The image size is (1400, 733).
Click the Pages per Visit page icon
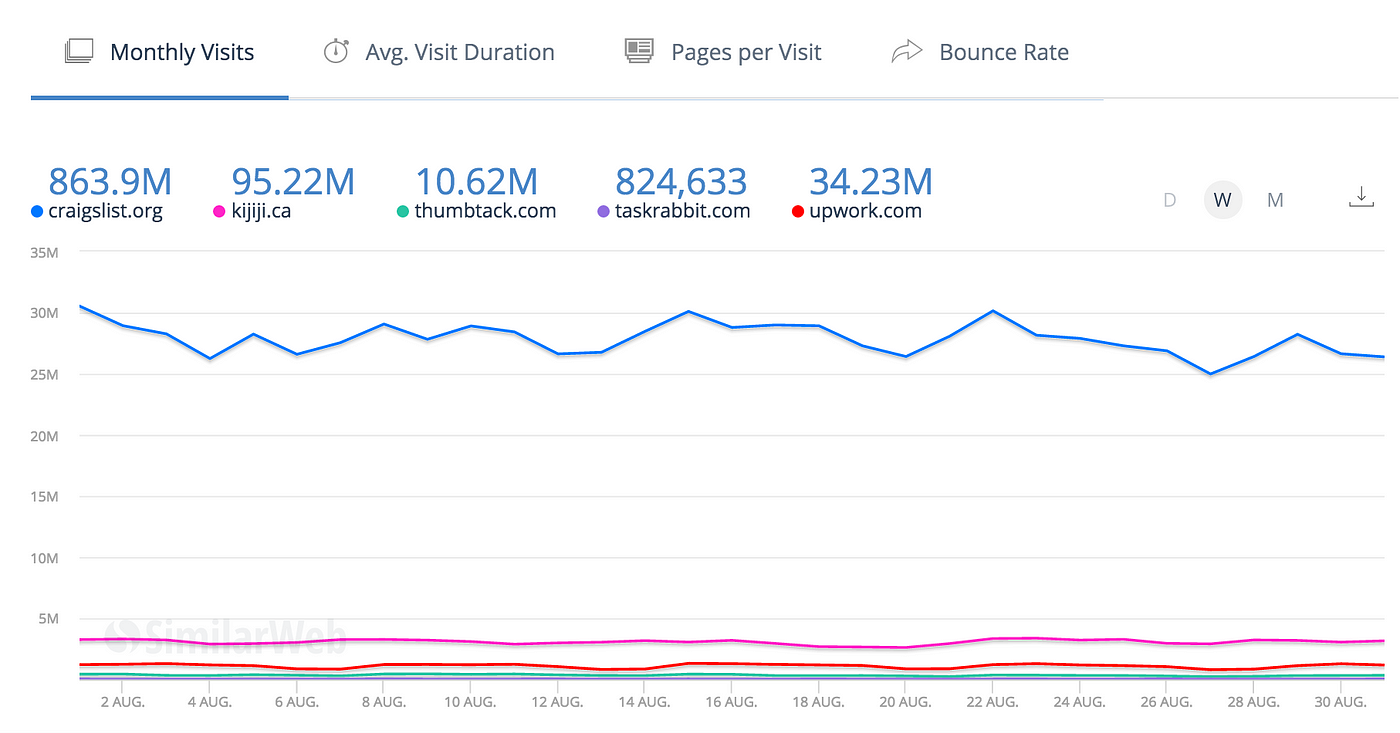(x=639, y=51)
